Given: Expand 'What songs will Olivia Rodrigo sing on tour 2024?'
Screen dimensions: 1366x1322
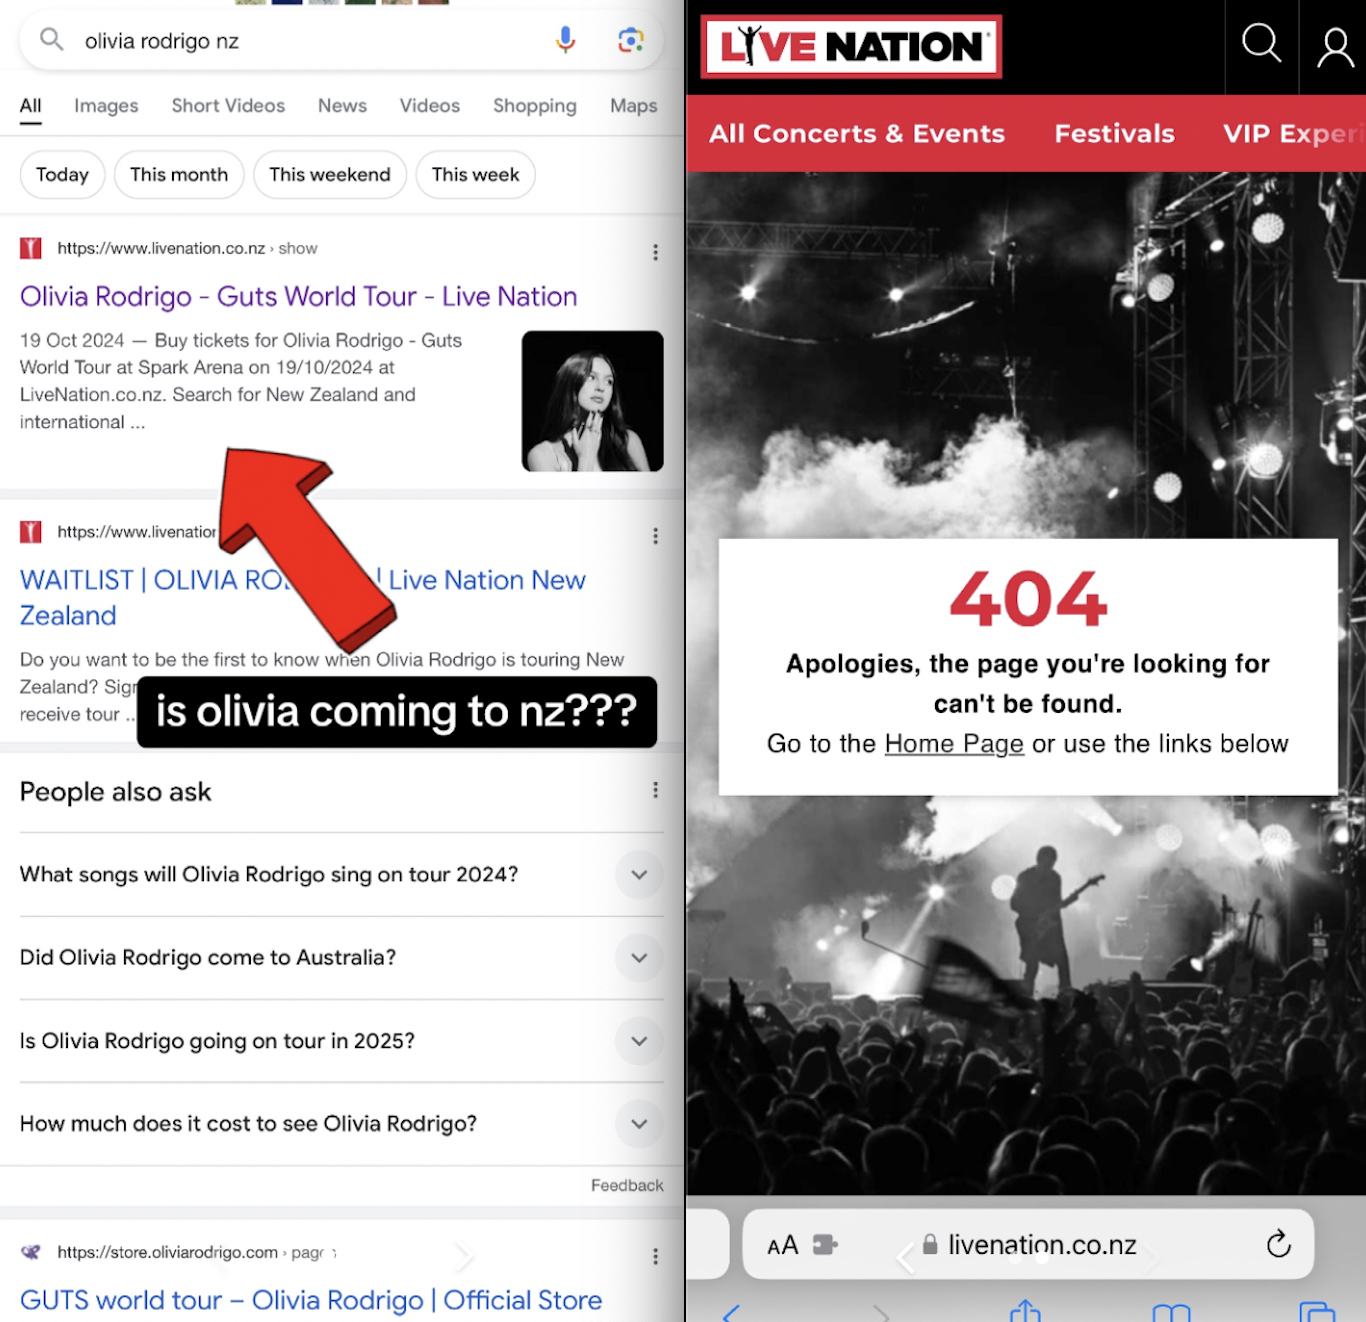Looking at the screenshot, I should tap(341, 874).
